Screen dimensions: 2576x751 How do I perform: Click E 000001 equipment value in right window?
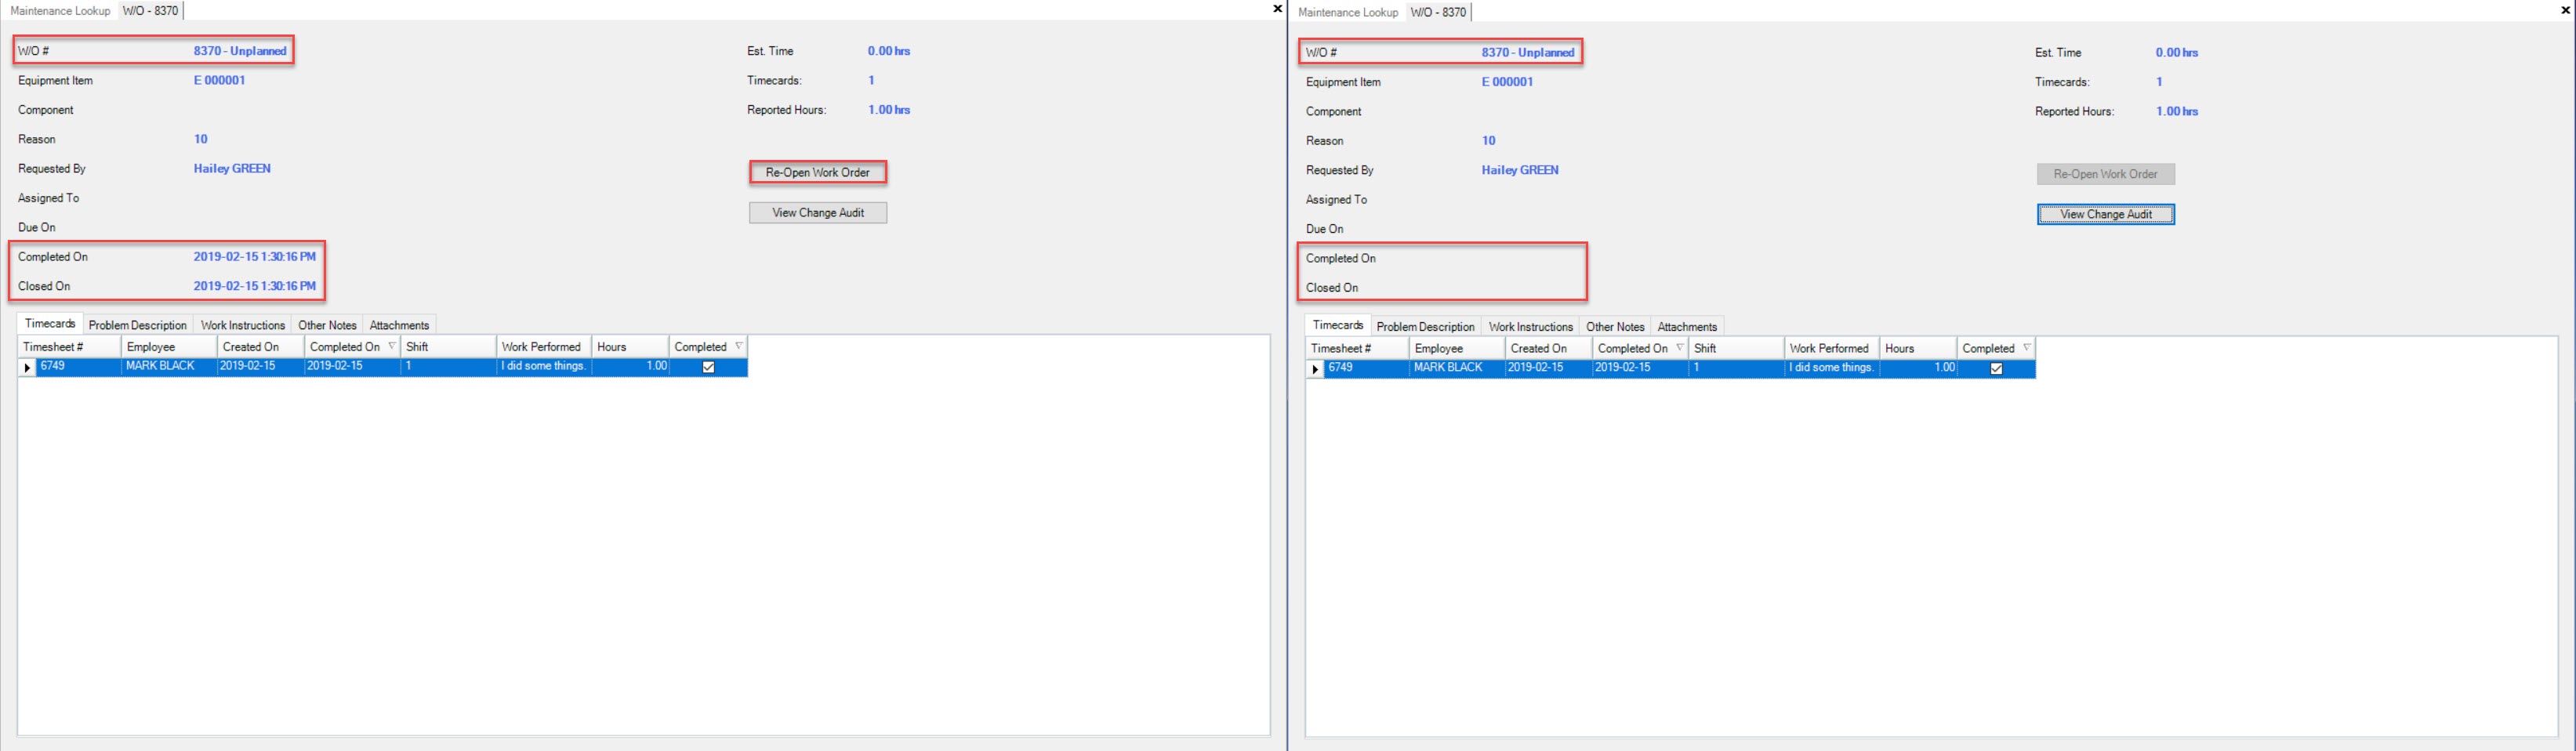click(x=1507, y=83)
